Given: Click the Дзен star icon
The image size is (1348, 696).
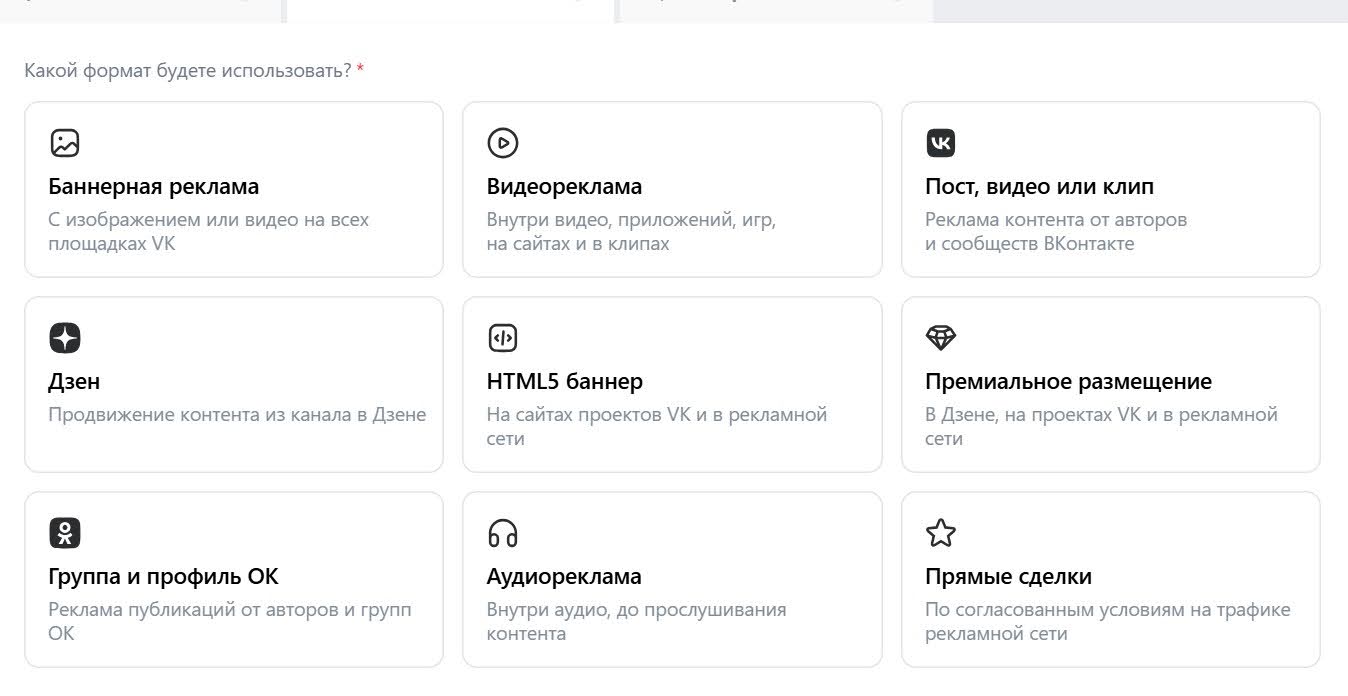Looking at the screenshot, I should click(x=65, y=338).
